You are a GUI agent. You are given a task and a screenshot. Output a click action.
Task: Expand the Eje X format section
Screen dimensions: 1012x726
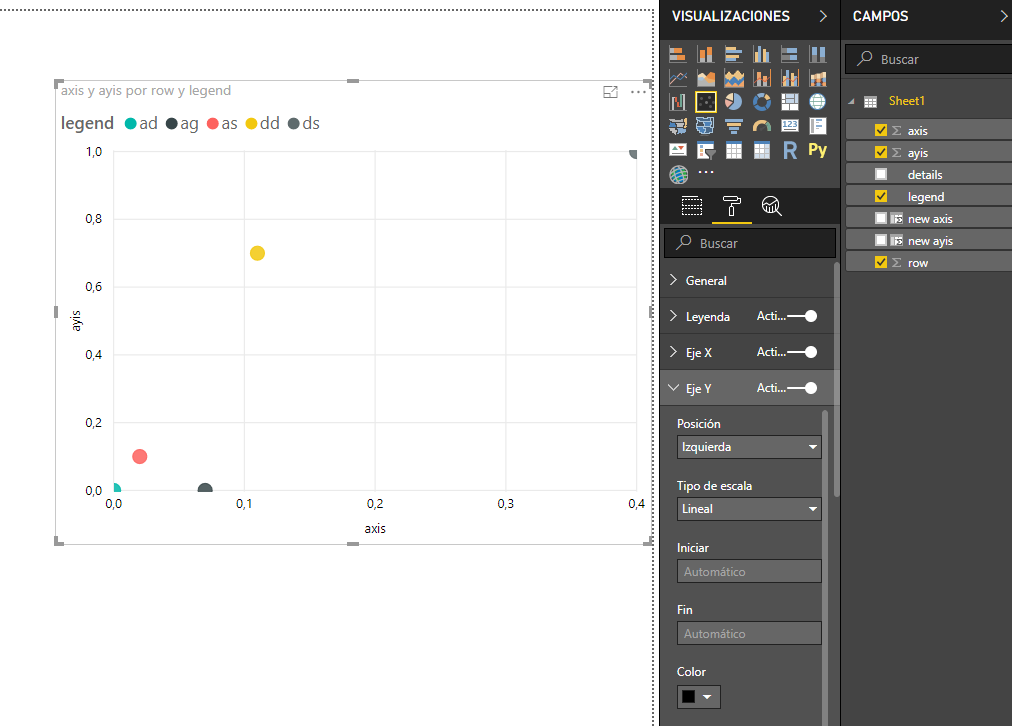[673, 352]
